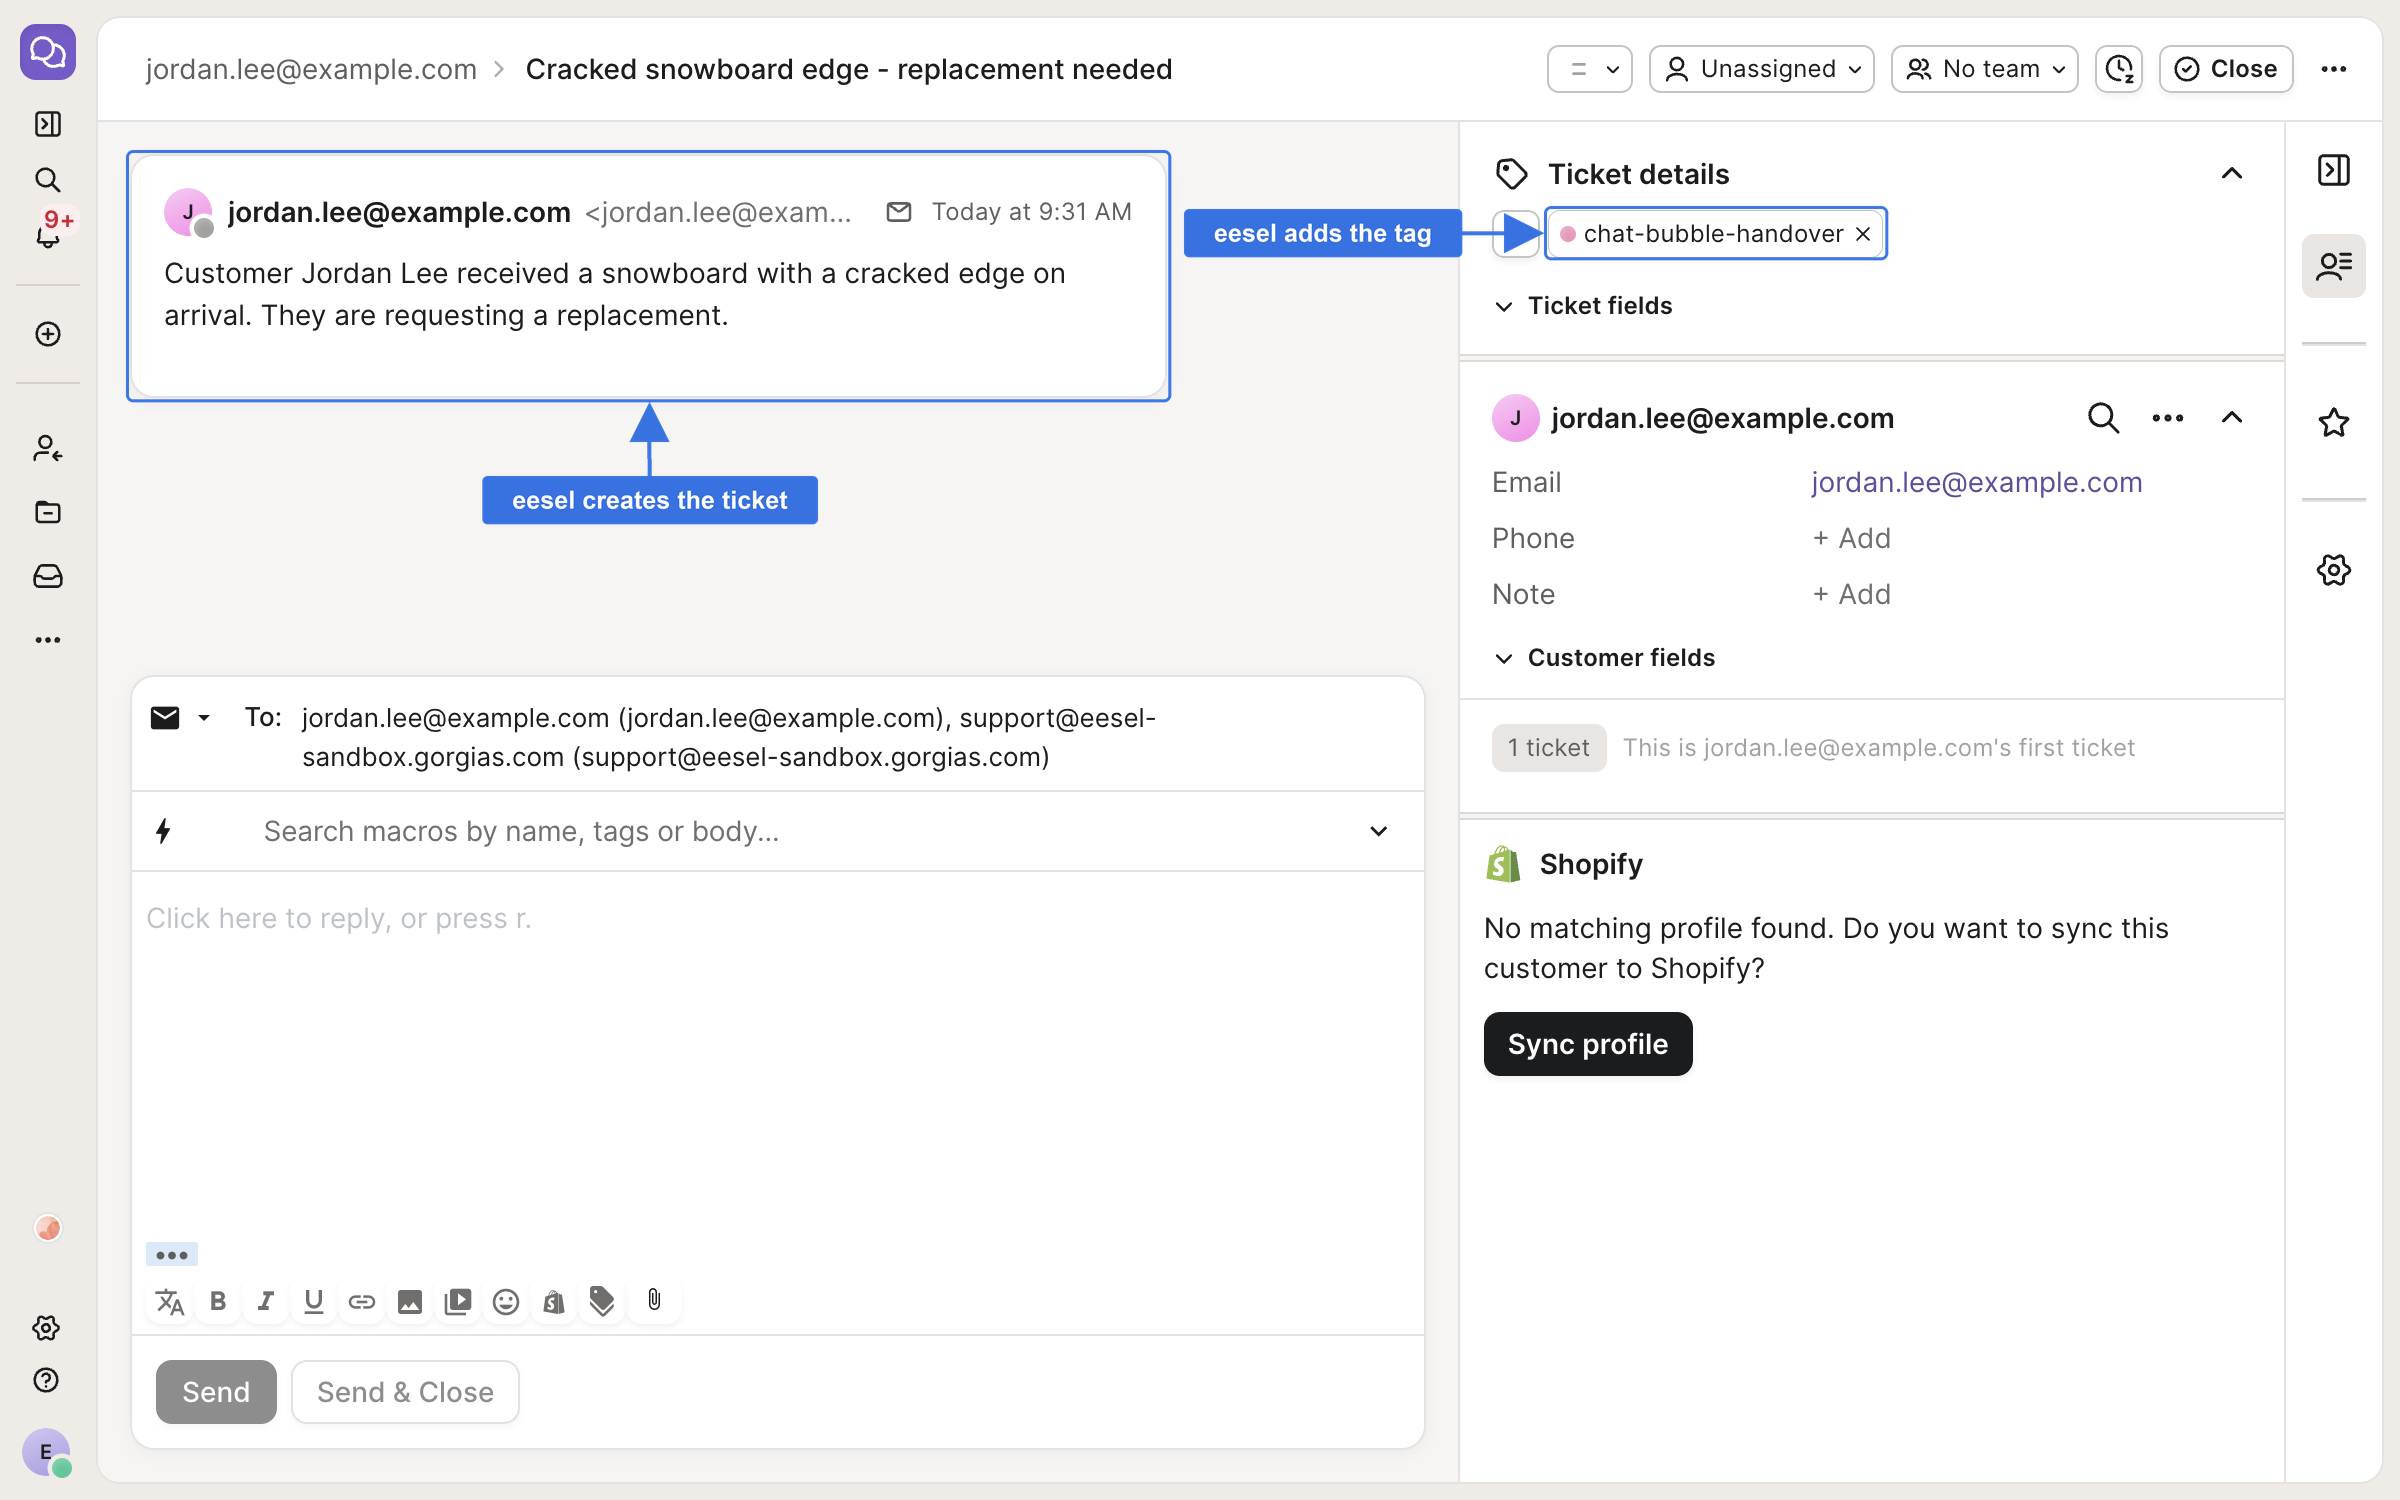Click the Shopify product icon in reply toolbar

click(554, 1302)
